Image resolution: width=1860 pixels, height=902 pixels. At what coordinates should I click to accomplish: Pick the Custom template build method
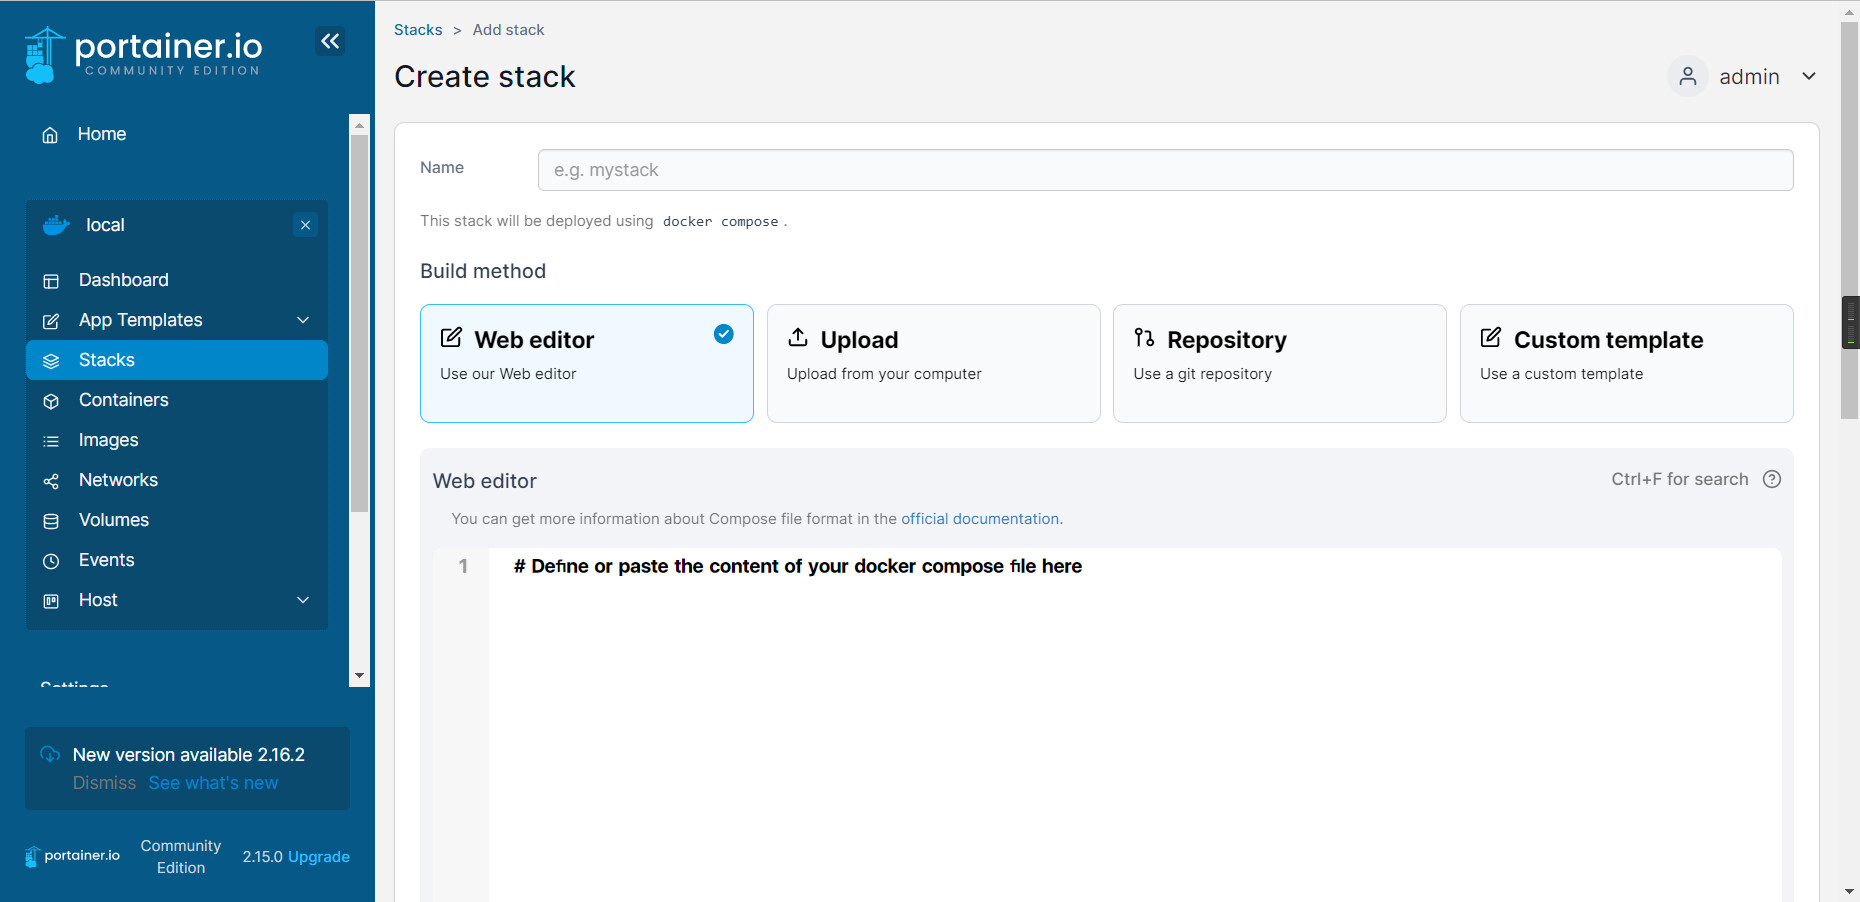1625,363
